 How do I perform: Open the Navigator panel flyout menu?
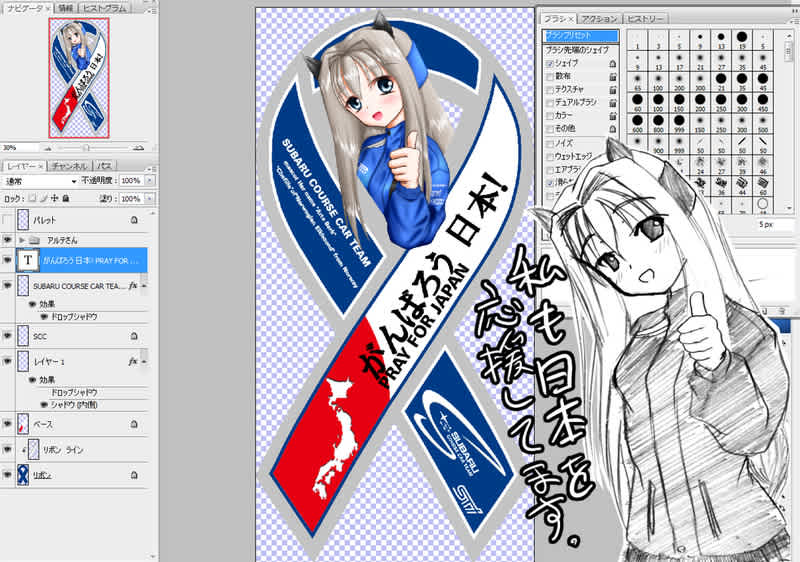153,10
